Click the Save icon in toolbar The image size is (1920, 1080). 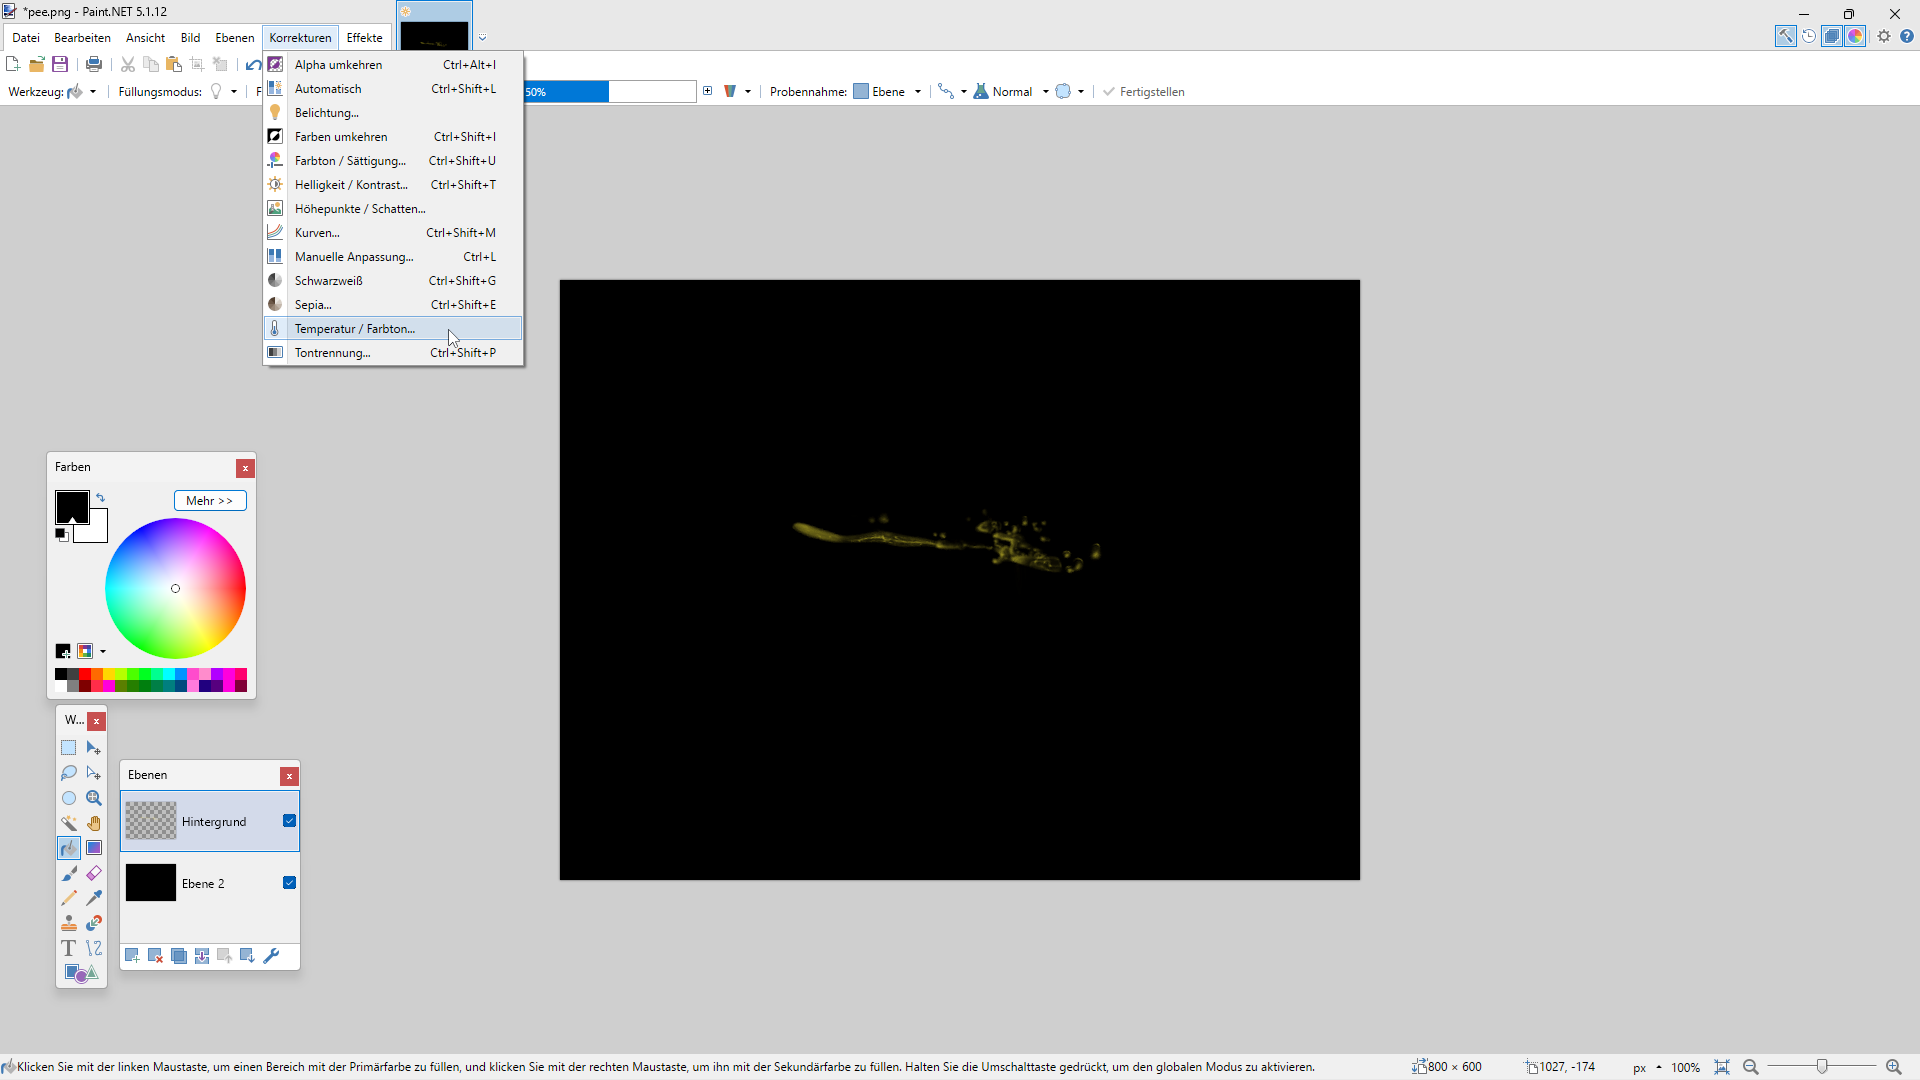click(60, 64)
